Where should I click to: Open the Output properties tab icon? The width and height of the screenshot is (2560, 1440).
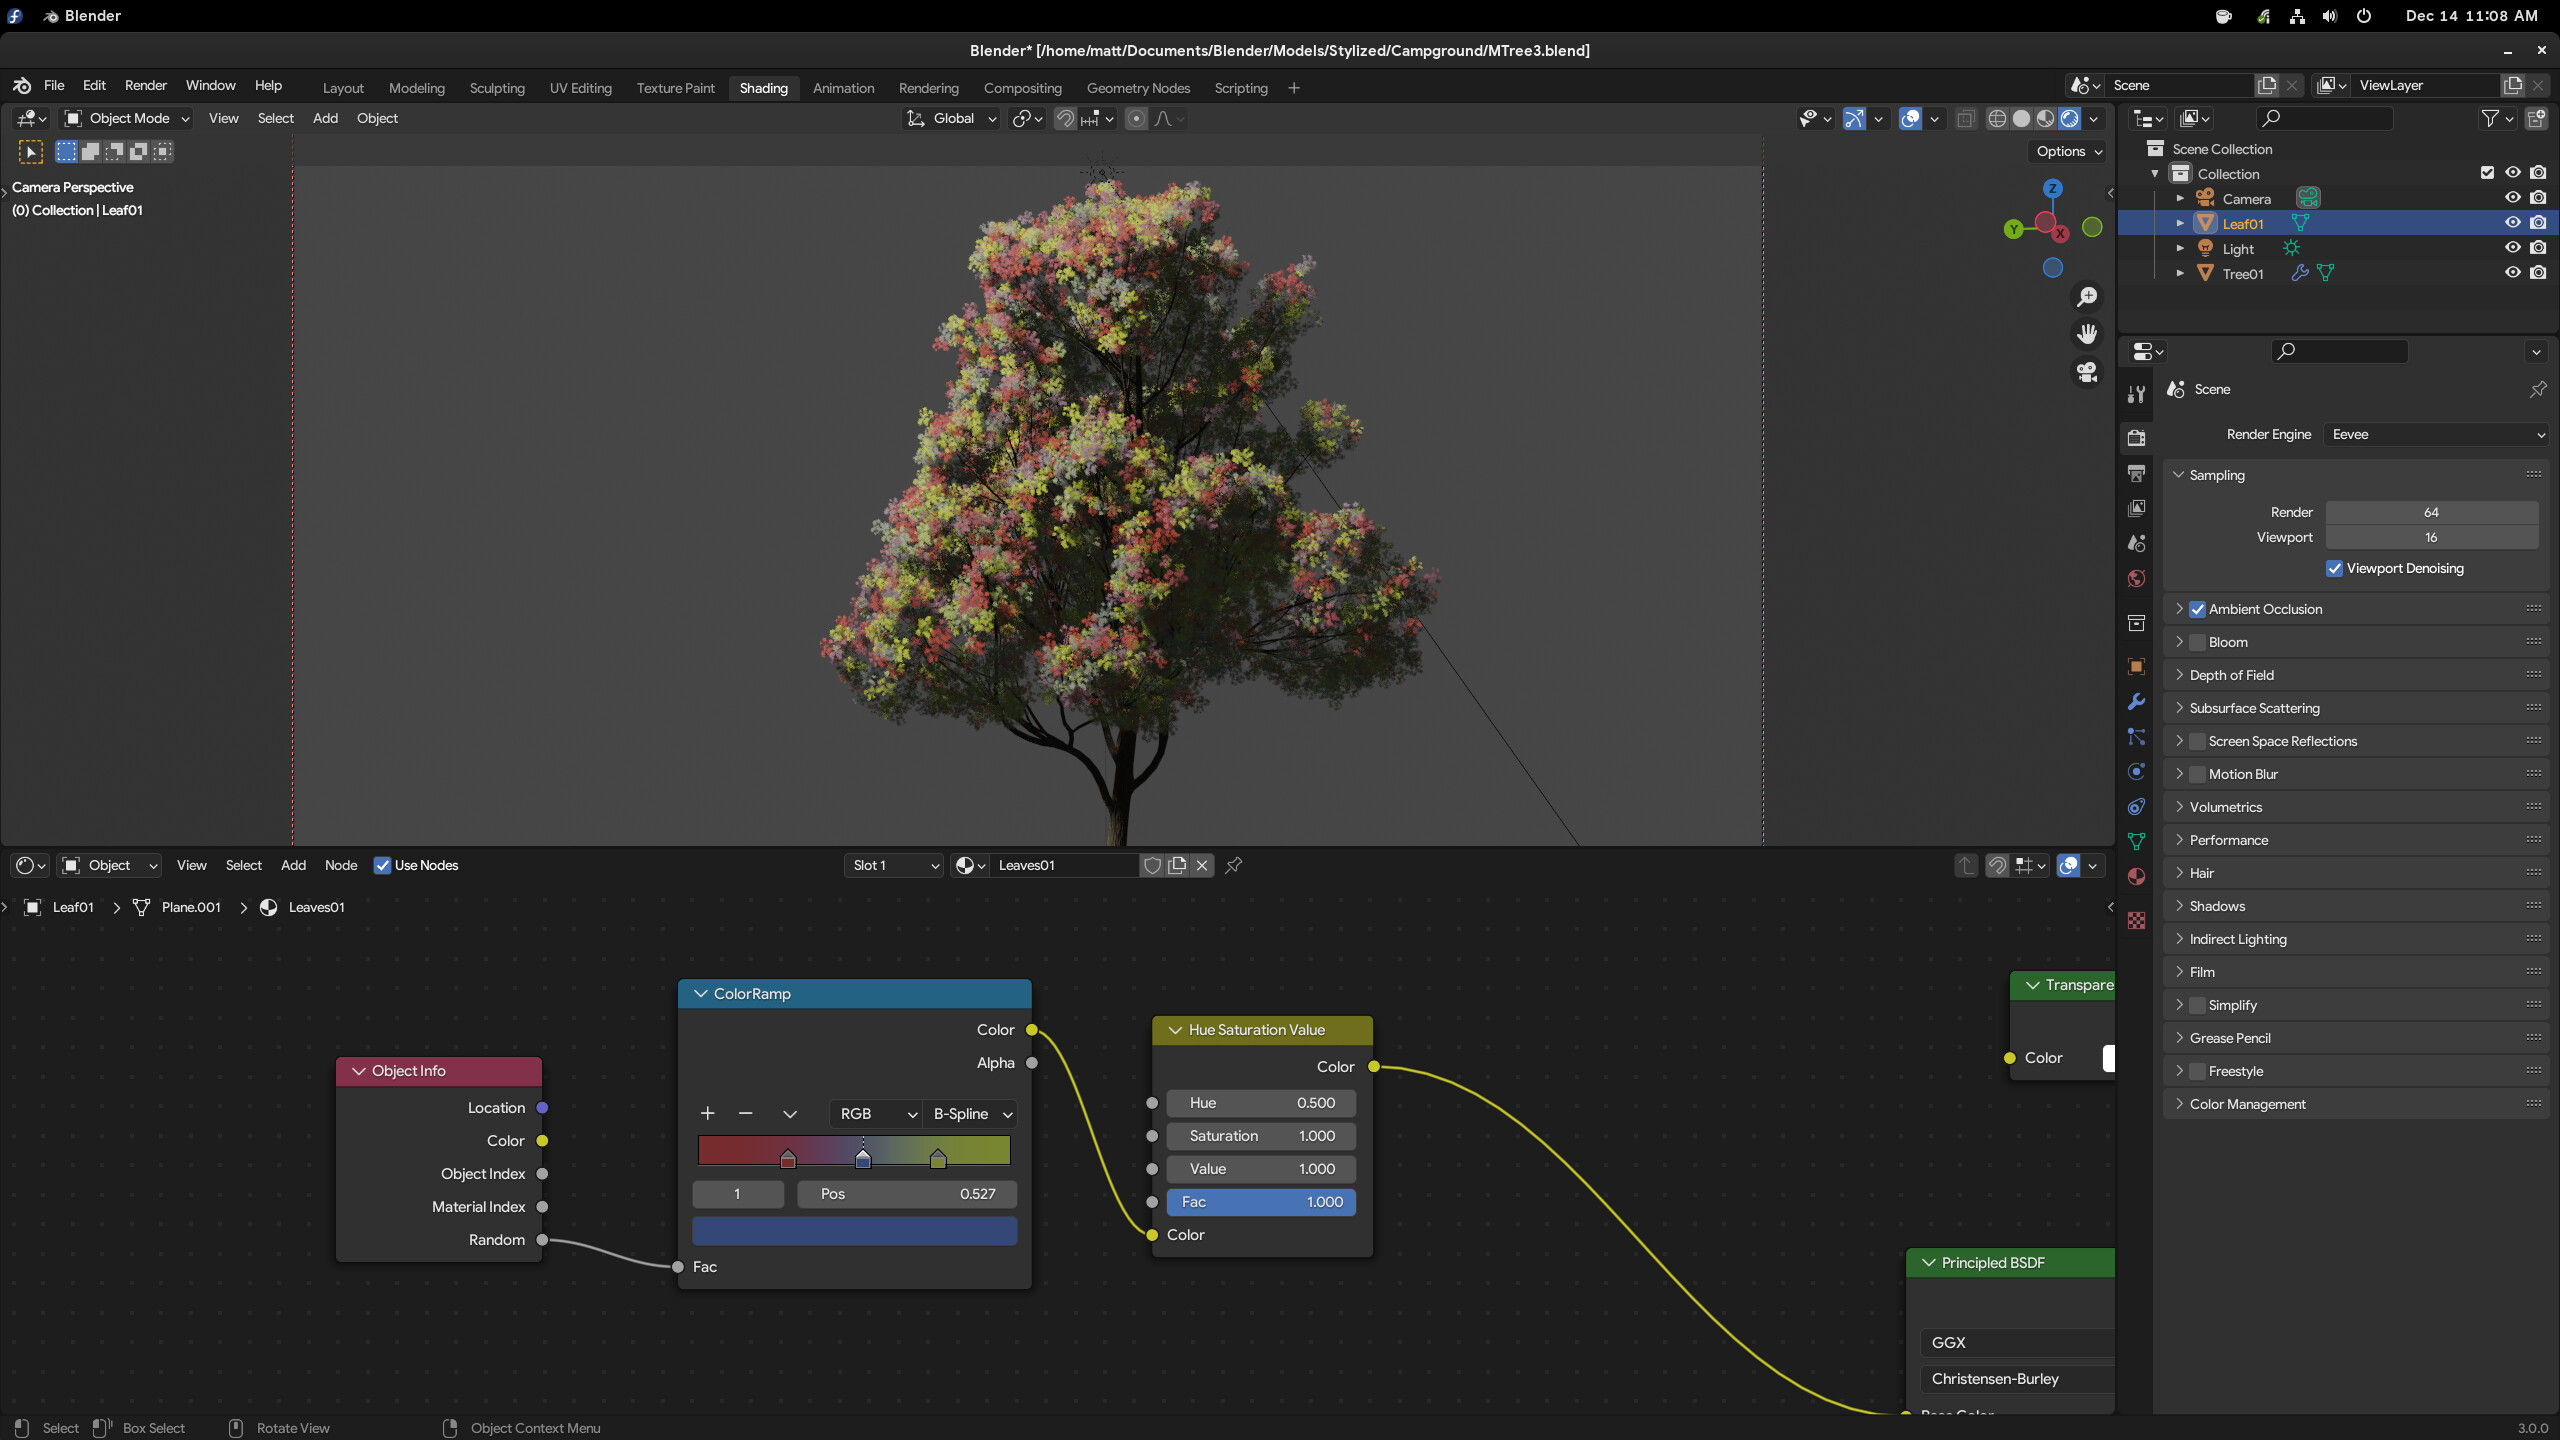2137,473
